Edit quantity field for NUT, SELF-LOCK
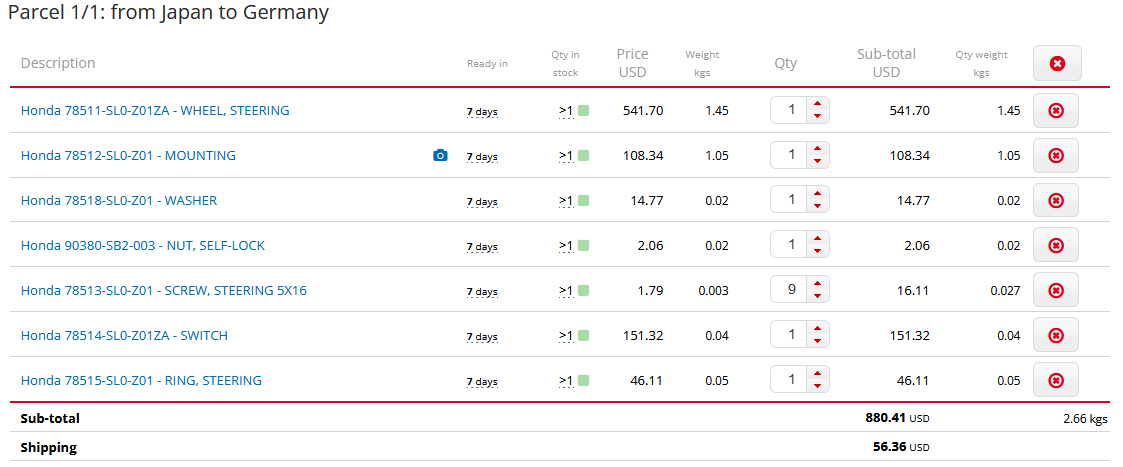1123x467 pixels. click(789, 246)
